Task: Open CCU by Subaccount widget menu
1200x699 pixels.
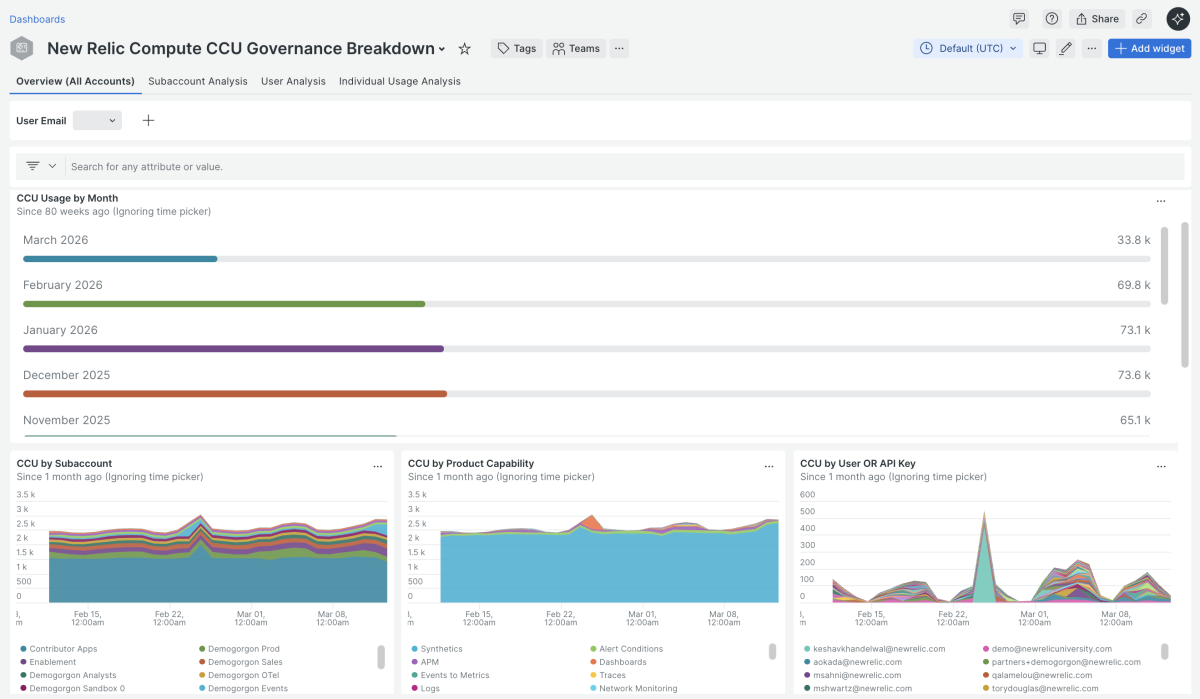Action: pos(377,466)
